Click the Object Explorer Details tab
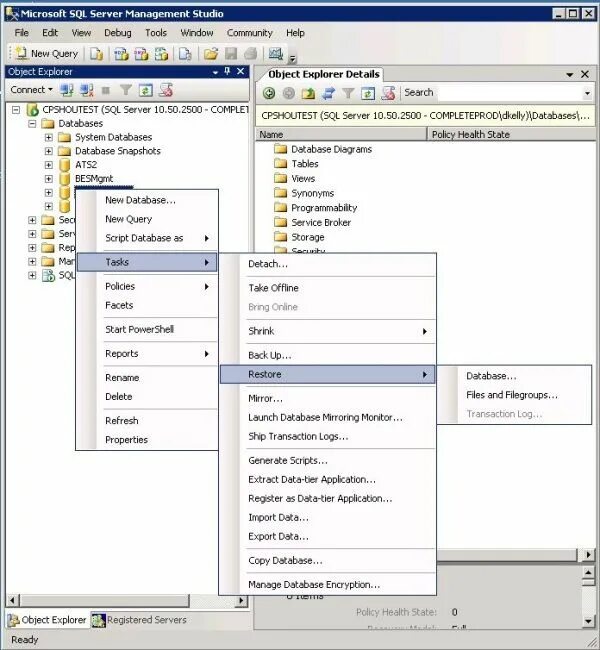This screenshot has height=650, width=600. click(323, 74)
